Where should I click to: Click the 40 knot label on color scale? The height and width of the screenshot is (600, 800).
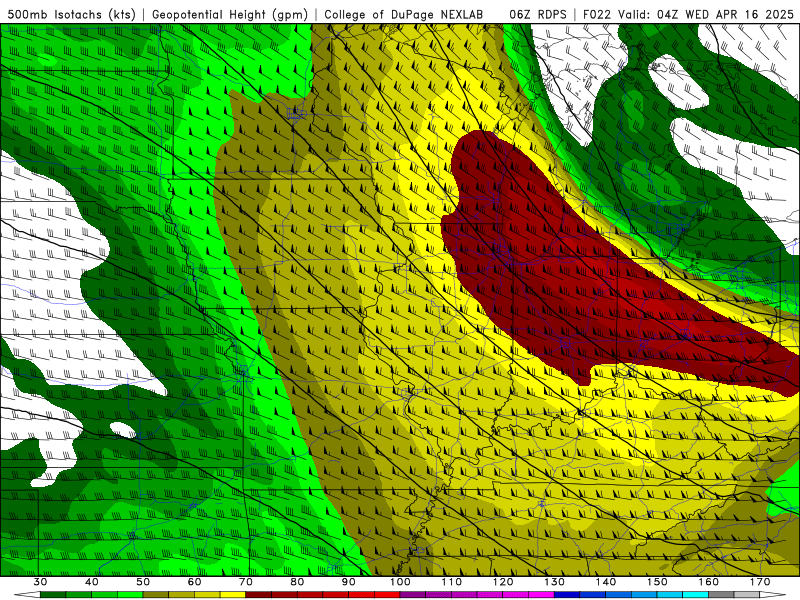point(92,582)
